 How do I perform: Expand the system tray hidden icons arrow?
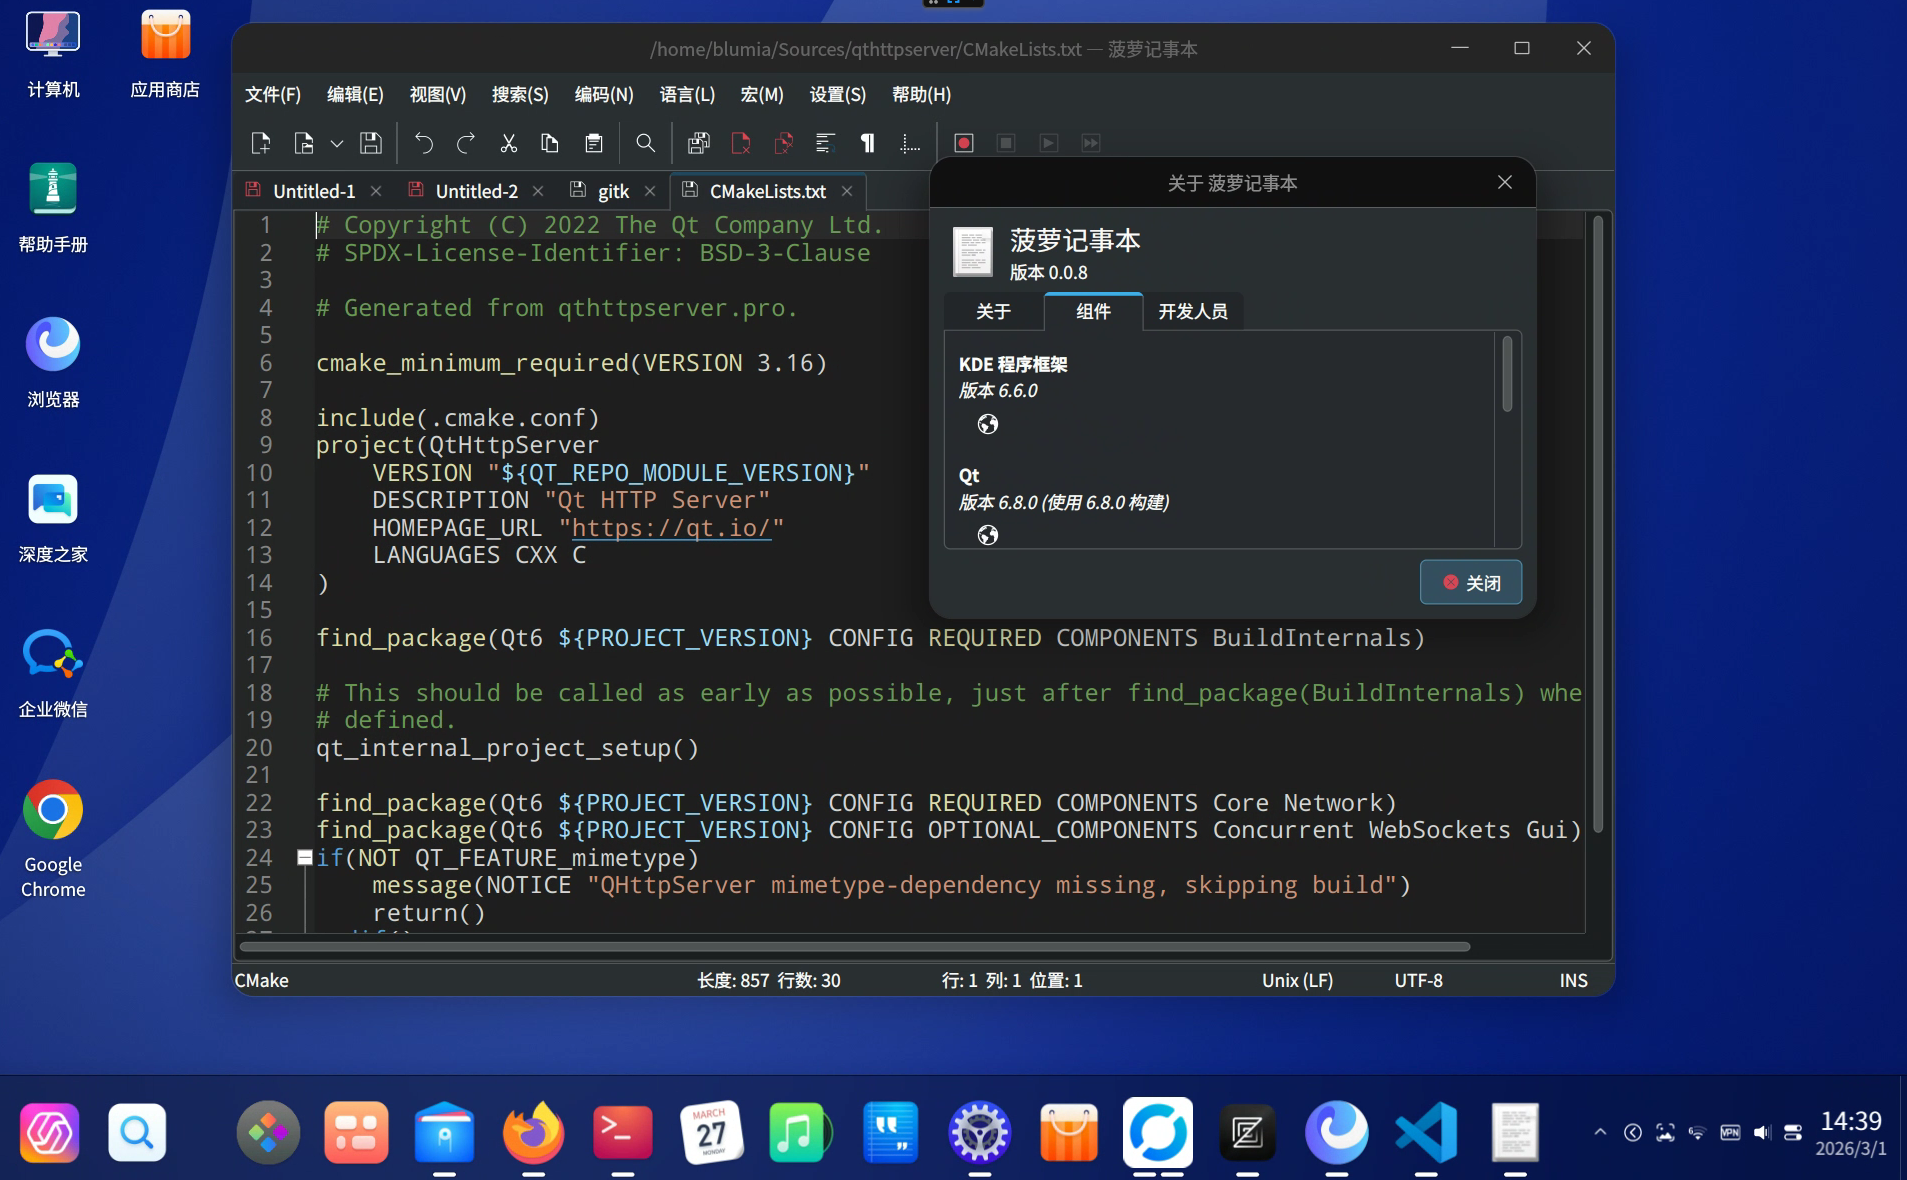point(1600,1132)
